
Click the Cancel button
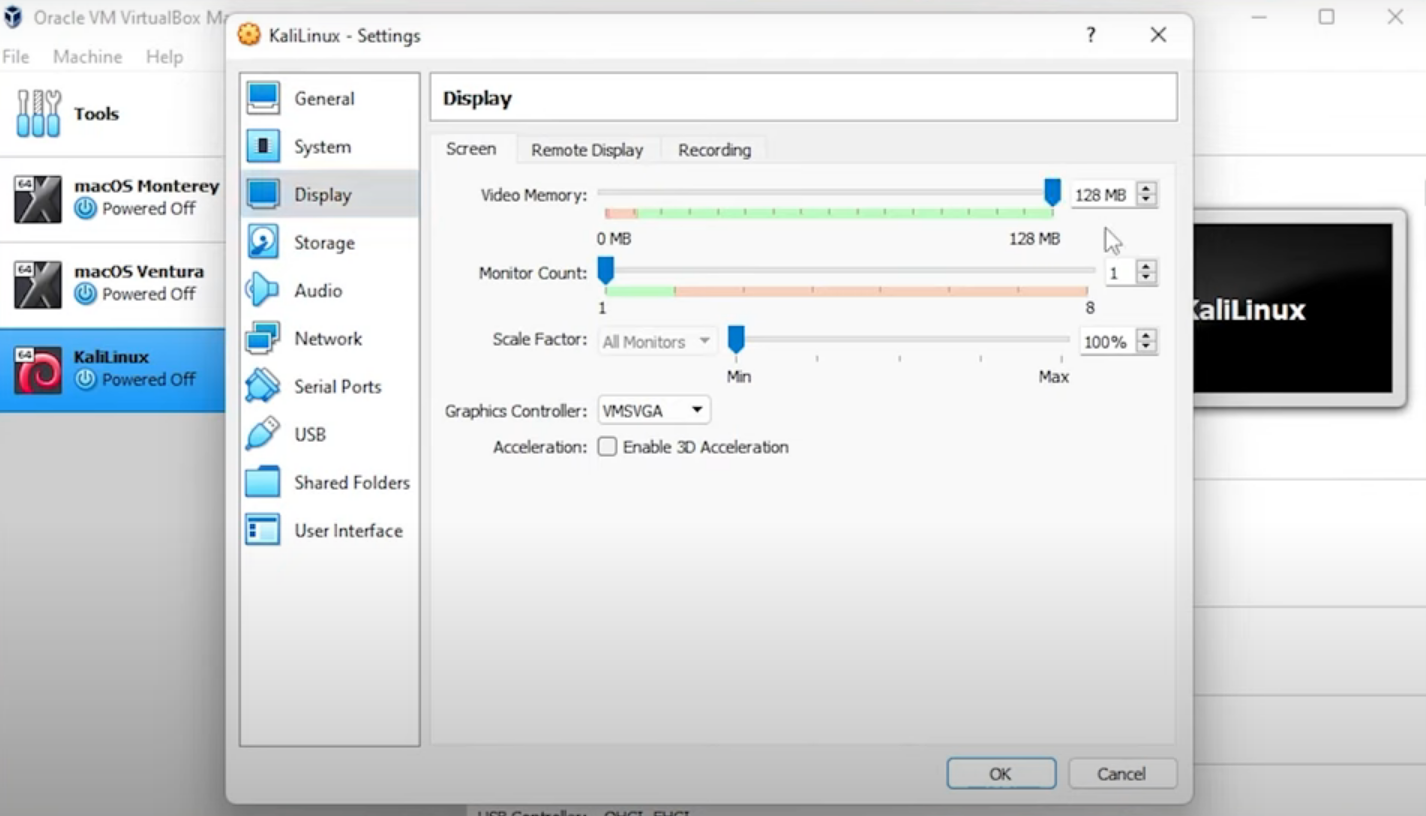[x=1122, y=773]
